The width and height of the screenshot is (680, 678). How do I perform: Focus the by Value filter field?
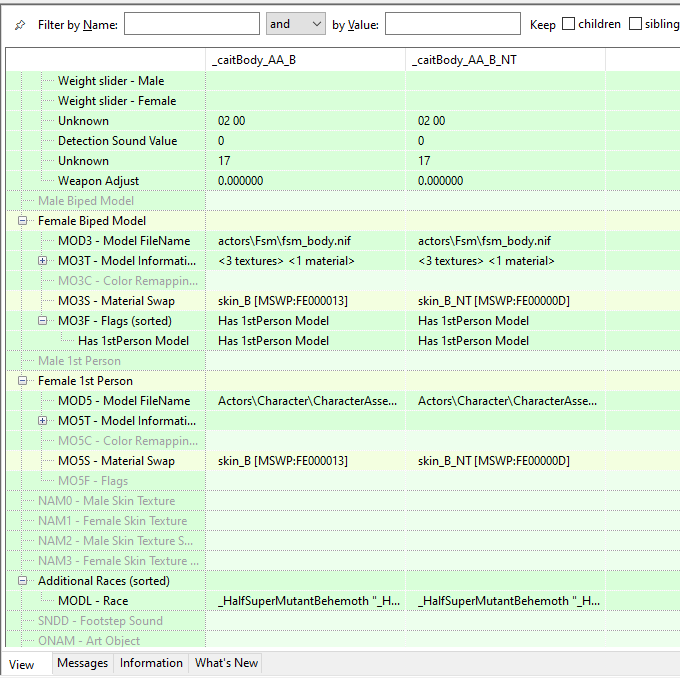click(x=453, y=24)
